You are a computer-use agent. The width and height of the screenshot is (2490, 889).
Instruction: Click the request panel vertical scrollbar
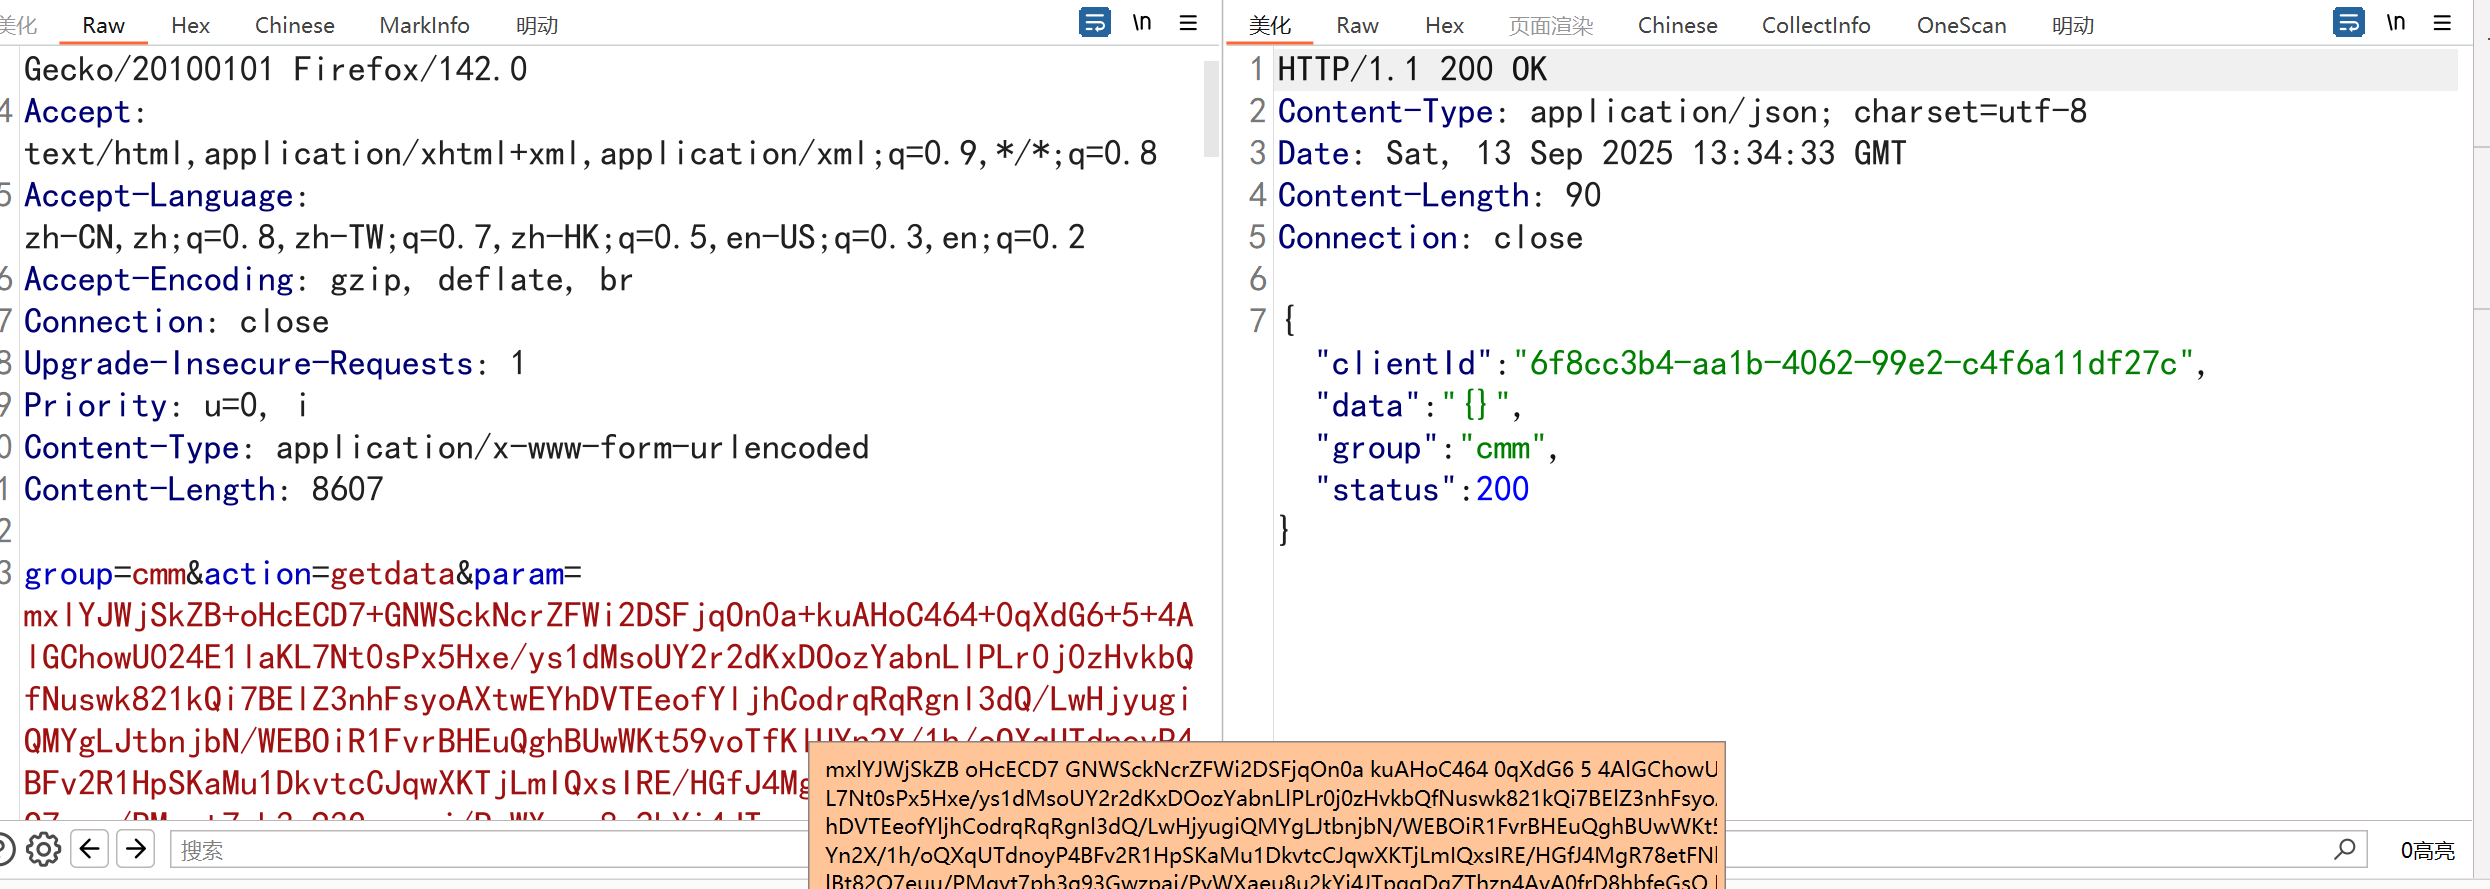1211,110
